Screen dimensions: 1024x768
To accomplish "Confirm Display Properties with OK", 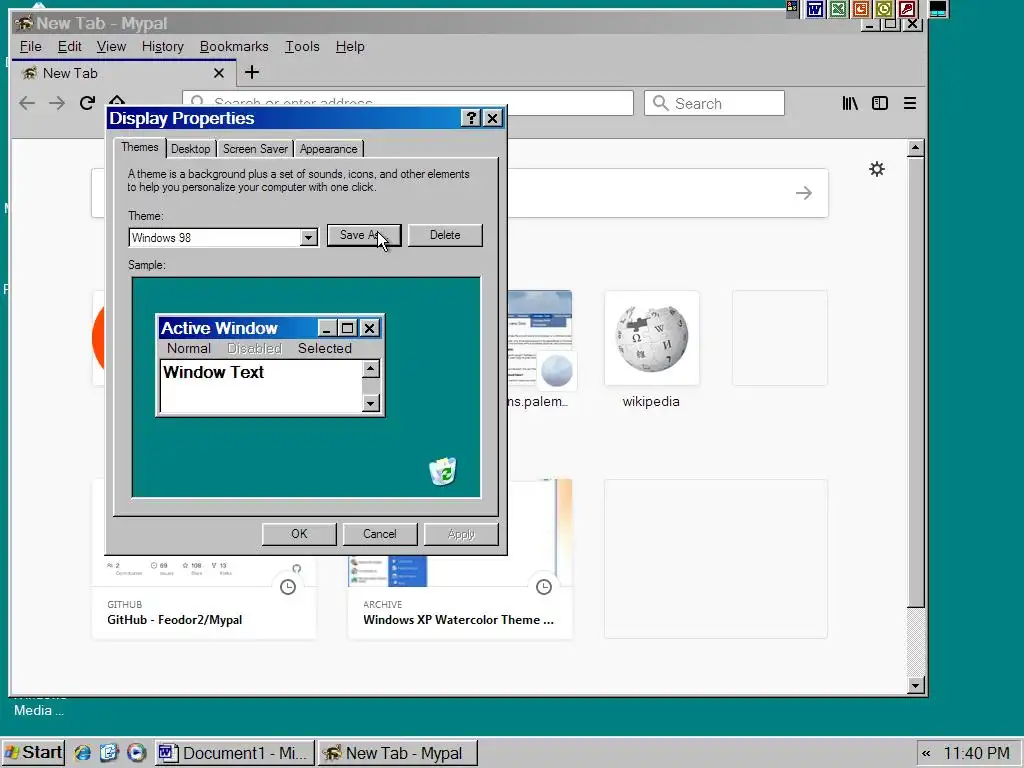I will [299, 534].
